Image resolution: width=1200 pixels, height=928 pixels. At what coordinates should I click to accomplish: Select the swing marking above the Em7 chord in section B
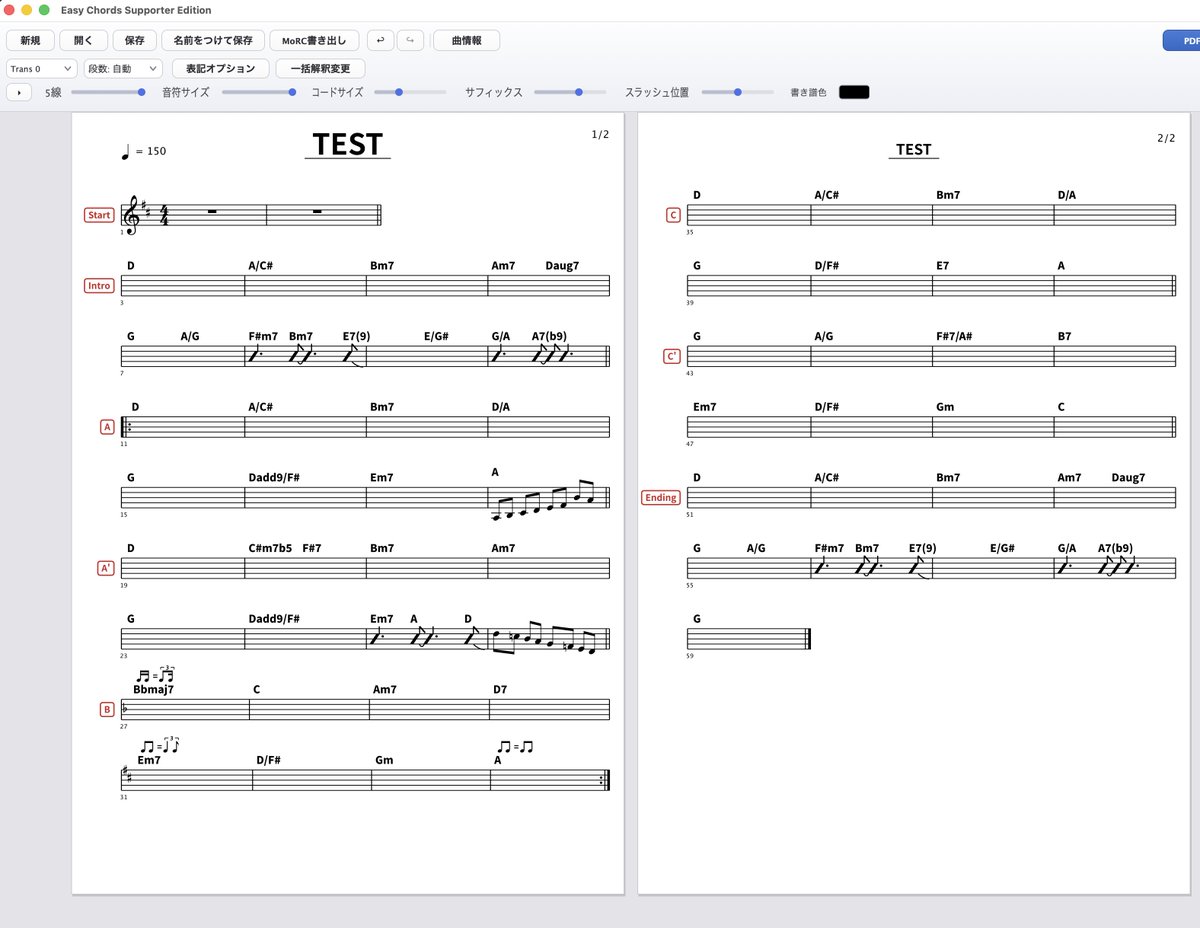pos(160,746)
